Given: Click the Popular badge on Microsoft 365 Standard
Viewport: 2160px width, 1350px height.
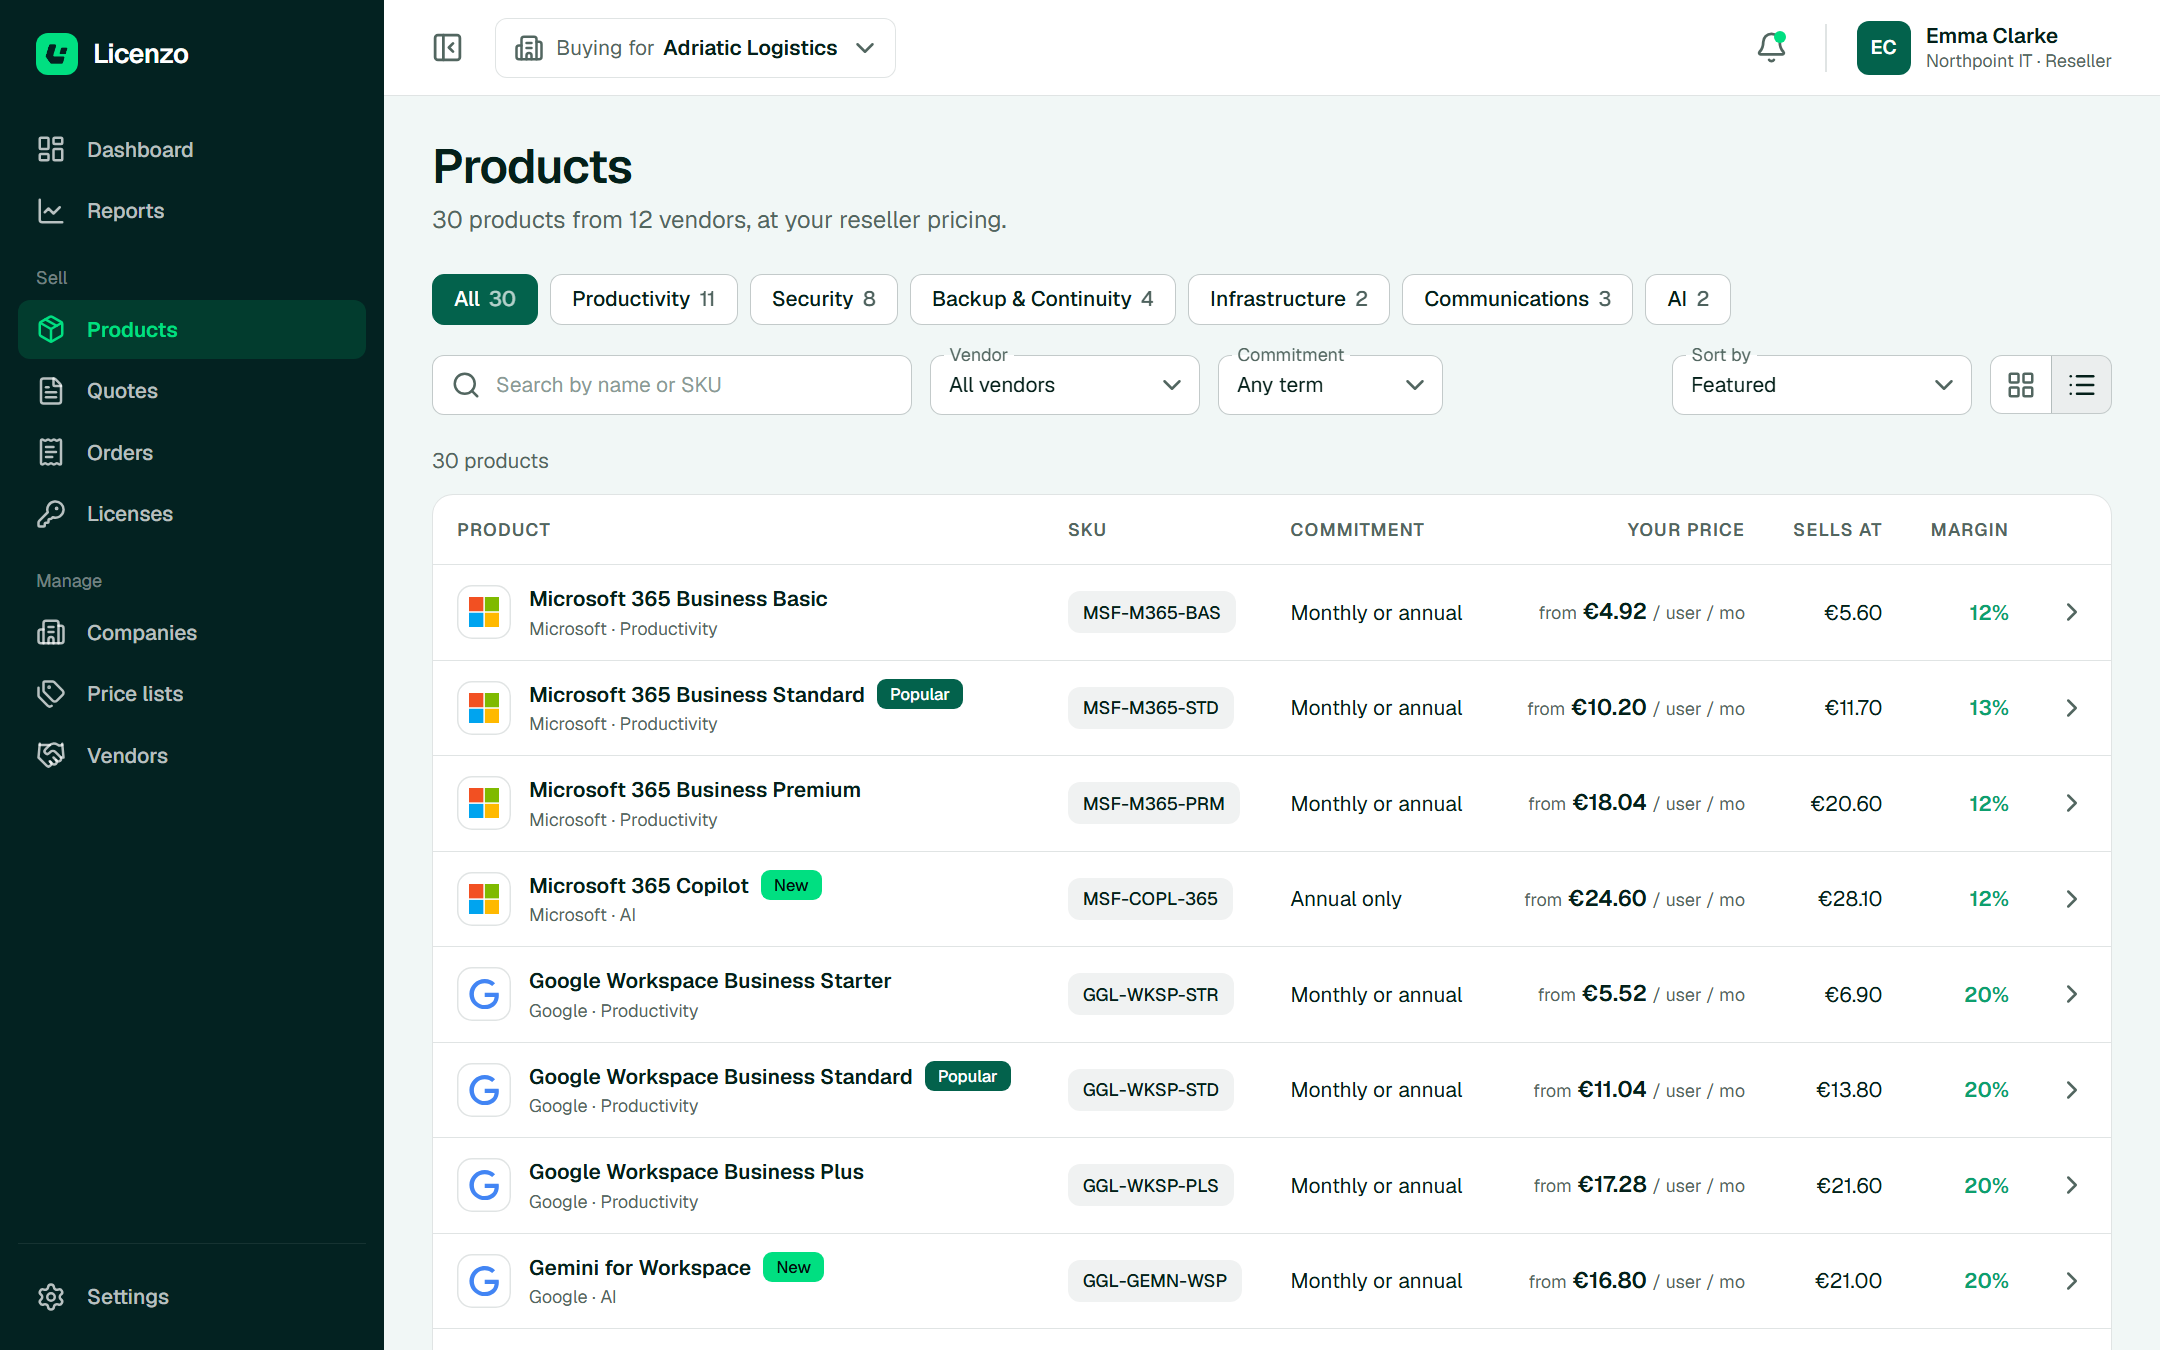Looking at the screenshot, I should (919, 695).
